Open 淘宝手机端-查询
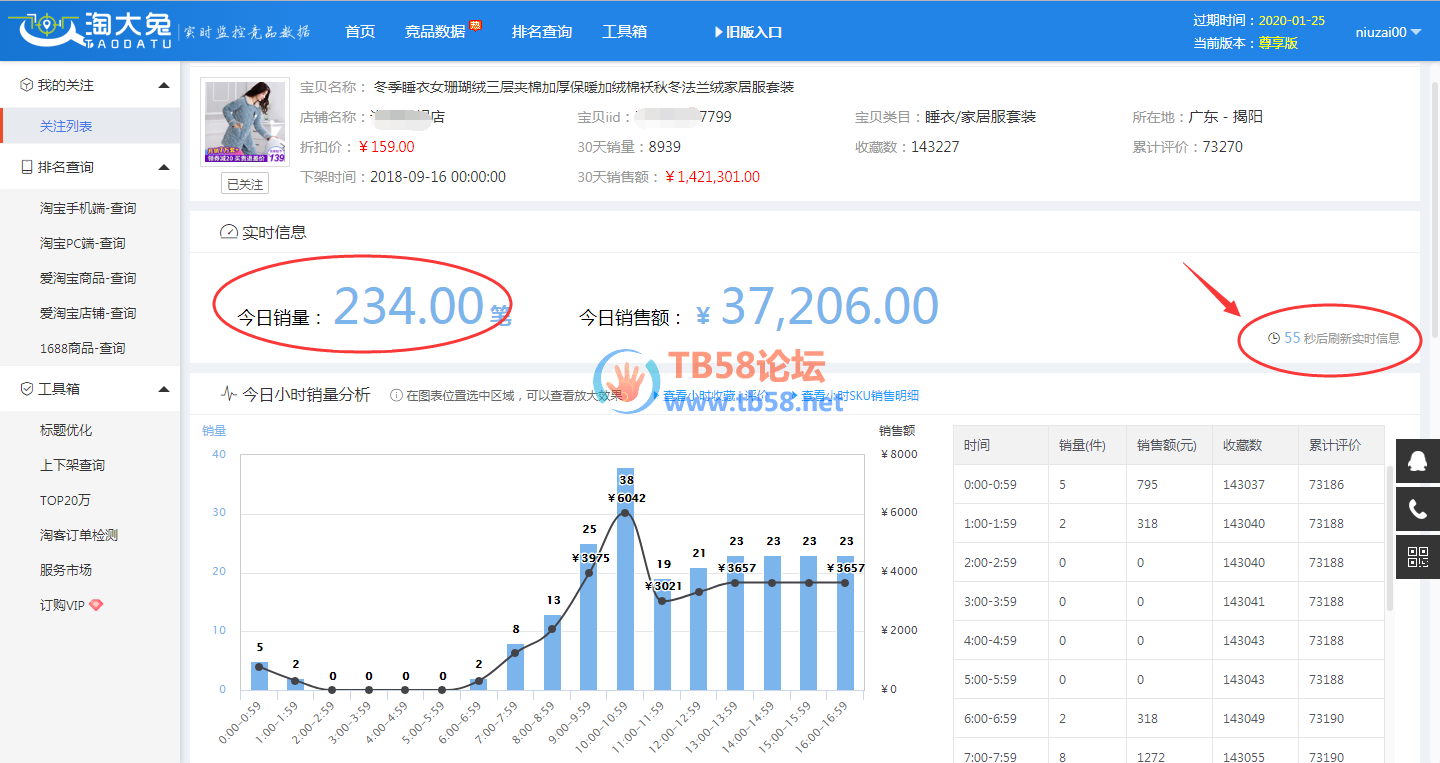This screenshot has height=763, width=1440. pos(88,208)
